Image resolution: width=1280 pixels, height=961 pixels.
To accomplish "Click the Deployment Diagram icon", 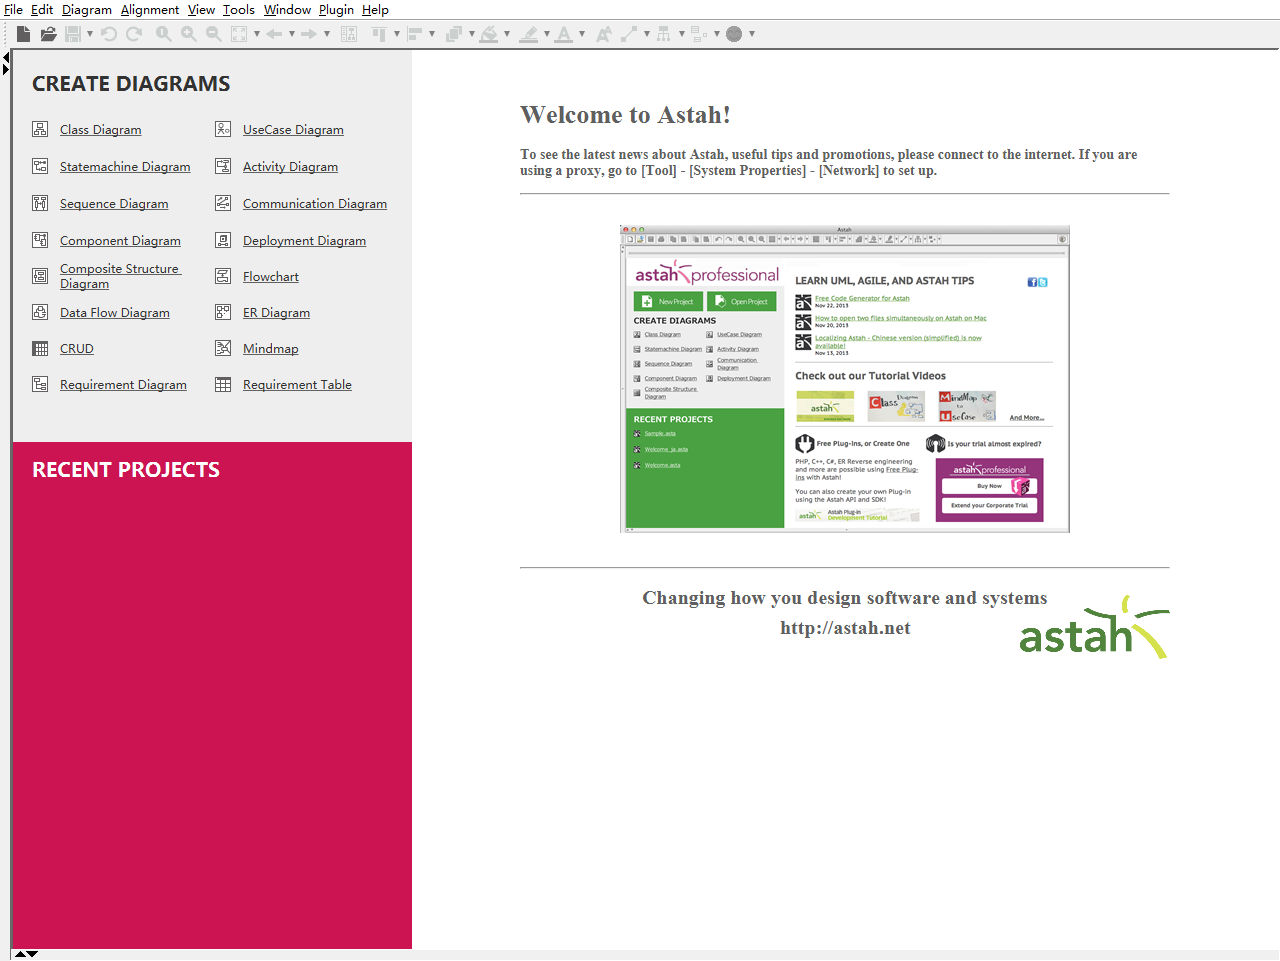I will [x=223, y=240].
